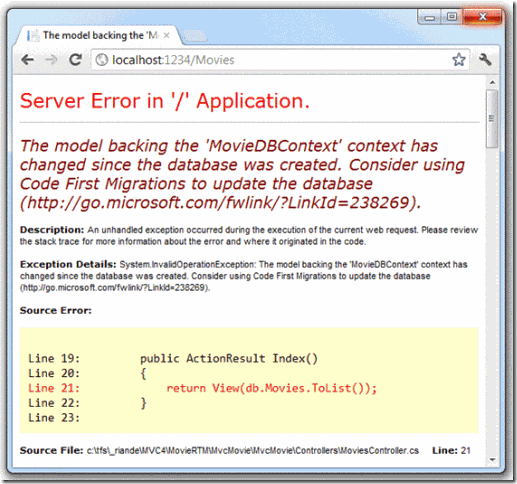
Task: Select the 'The model backing the' tab
Action: 99,35
